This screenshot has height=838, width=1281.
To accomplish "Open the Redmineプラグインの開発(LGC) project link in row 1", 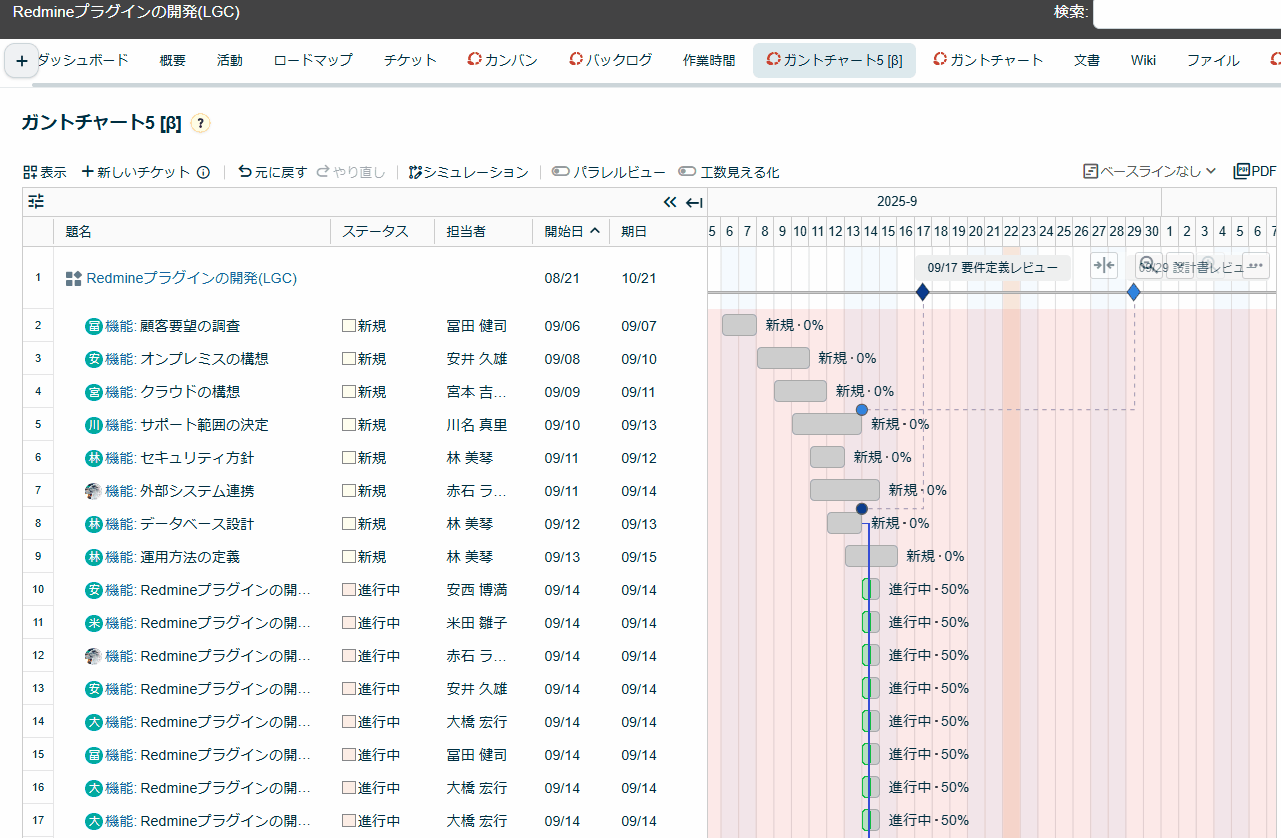I will [192, 278].
